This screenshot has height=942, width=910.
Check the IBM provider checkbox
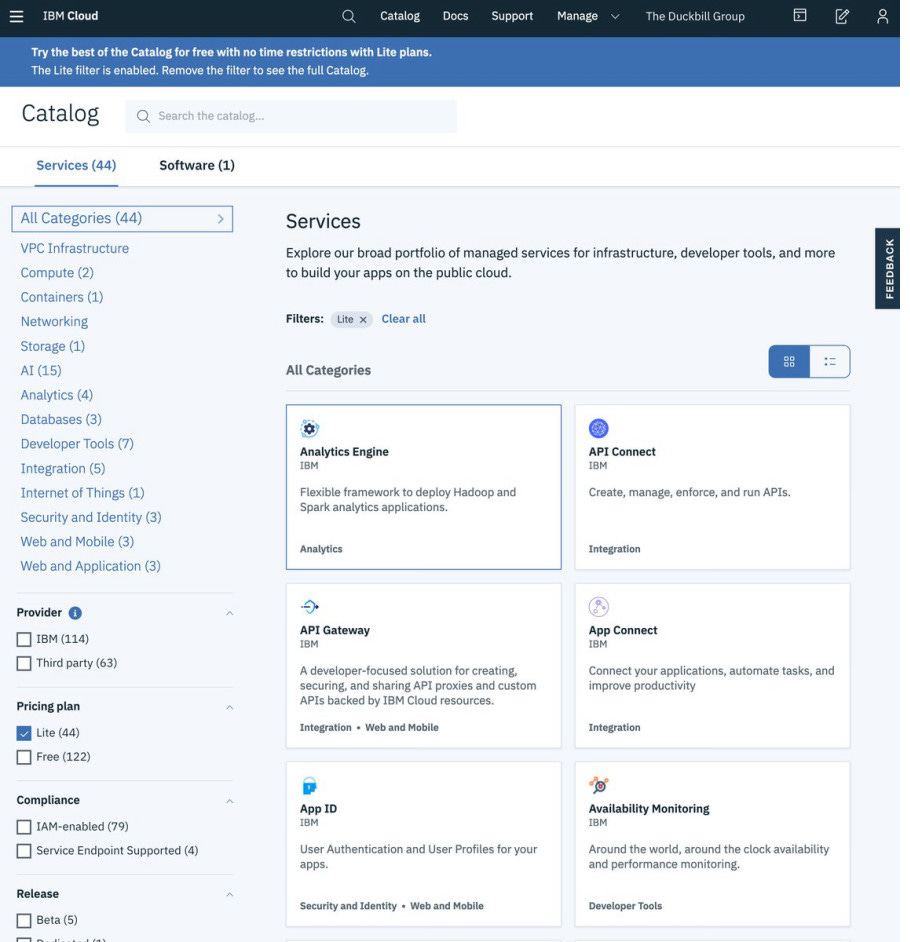coord(24,639)
